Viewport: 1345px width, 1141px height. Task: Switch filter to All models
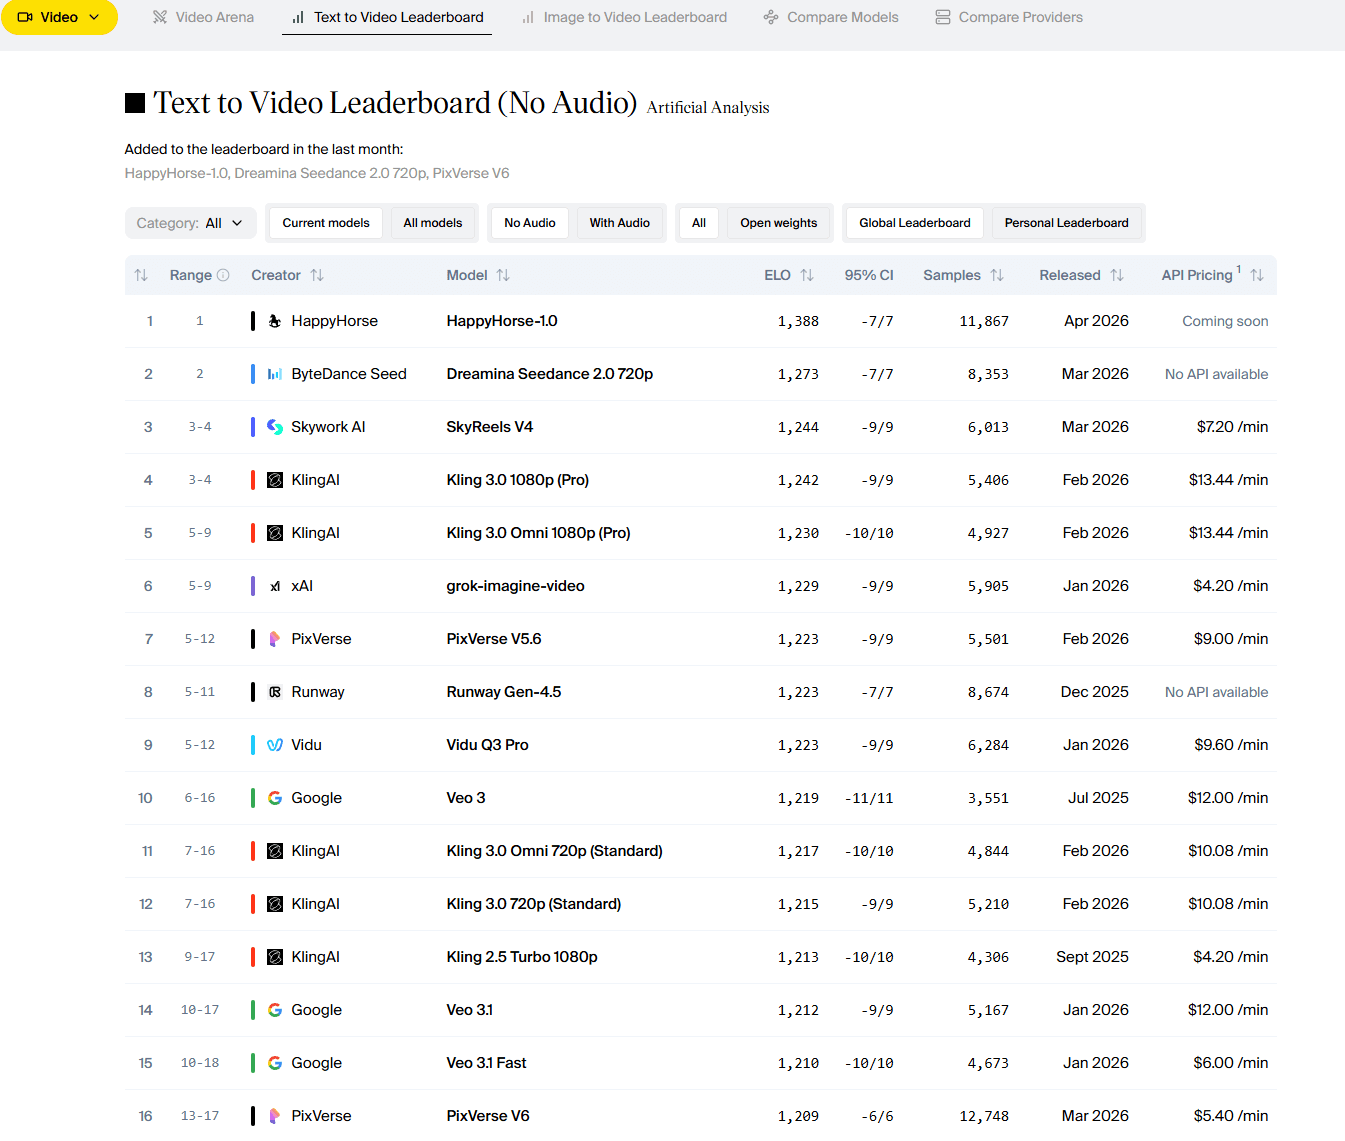point(433,222)
